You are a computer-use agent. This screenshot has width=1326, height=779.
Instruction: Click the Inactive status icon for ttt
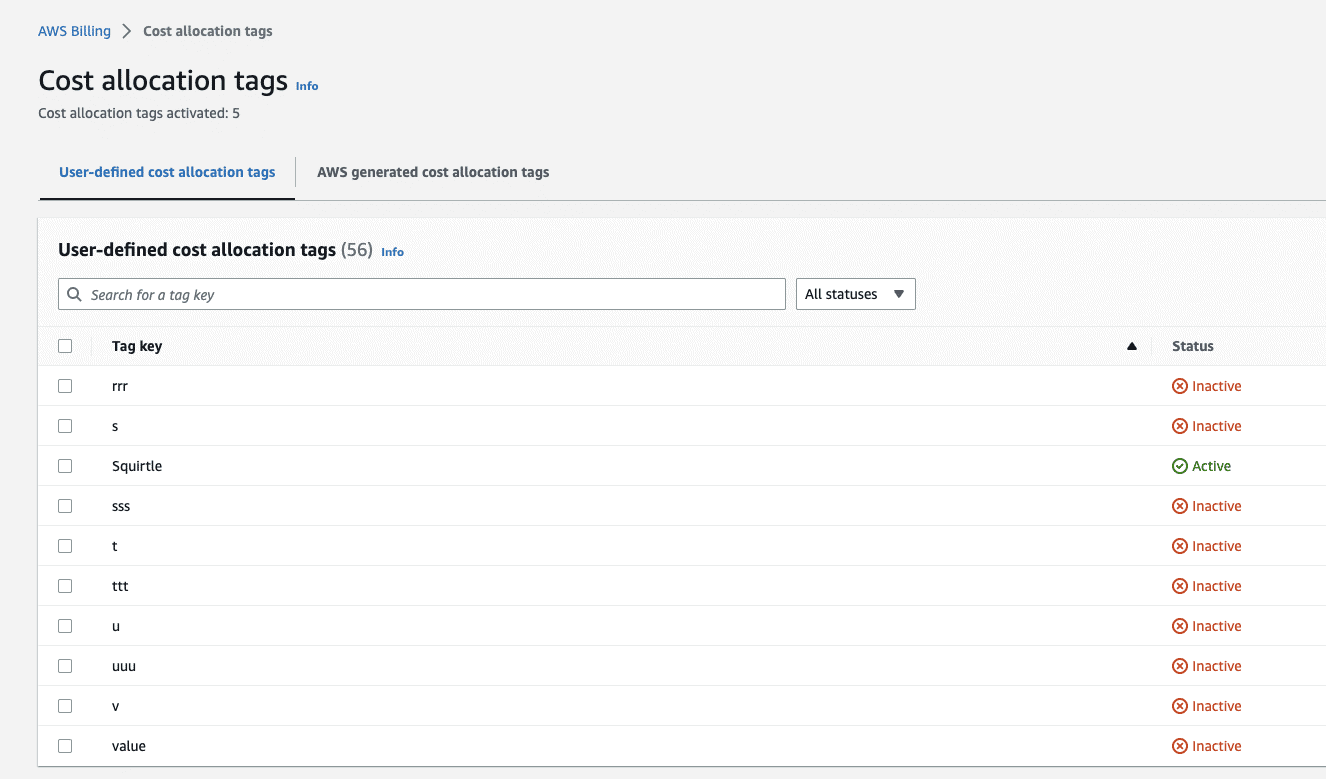1180,586
